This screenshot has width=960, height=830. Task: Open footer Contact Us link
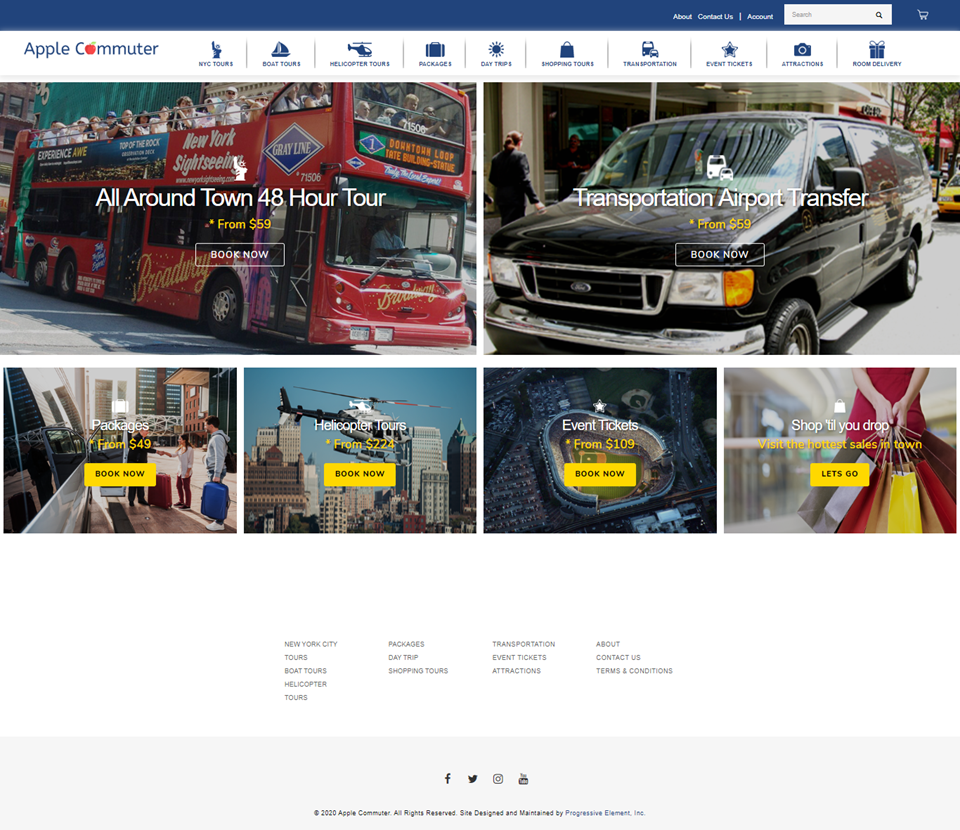click(618, 657)
